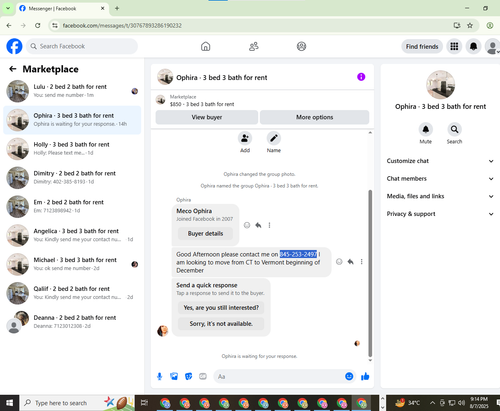
Task: Open Lulu 2 bed 2 bath conversation
Action: pyautogui.click(x=72, y=91)
